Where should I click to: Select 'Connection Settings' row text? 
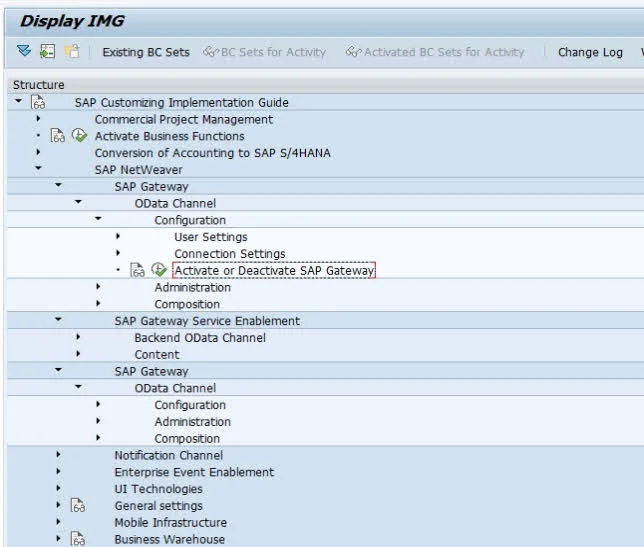click(x=230, y=254)
